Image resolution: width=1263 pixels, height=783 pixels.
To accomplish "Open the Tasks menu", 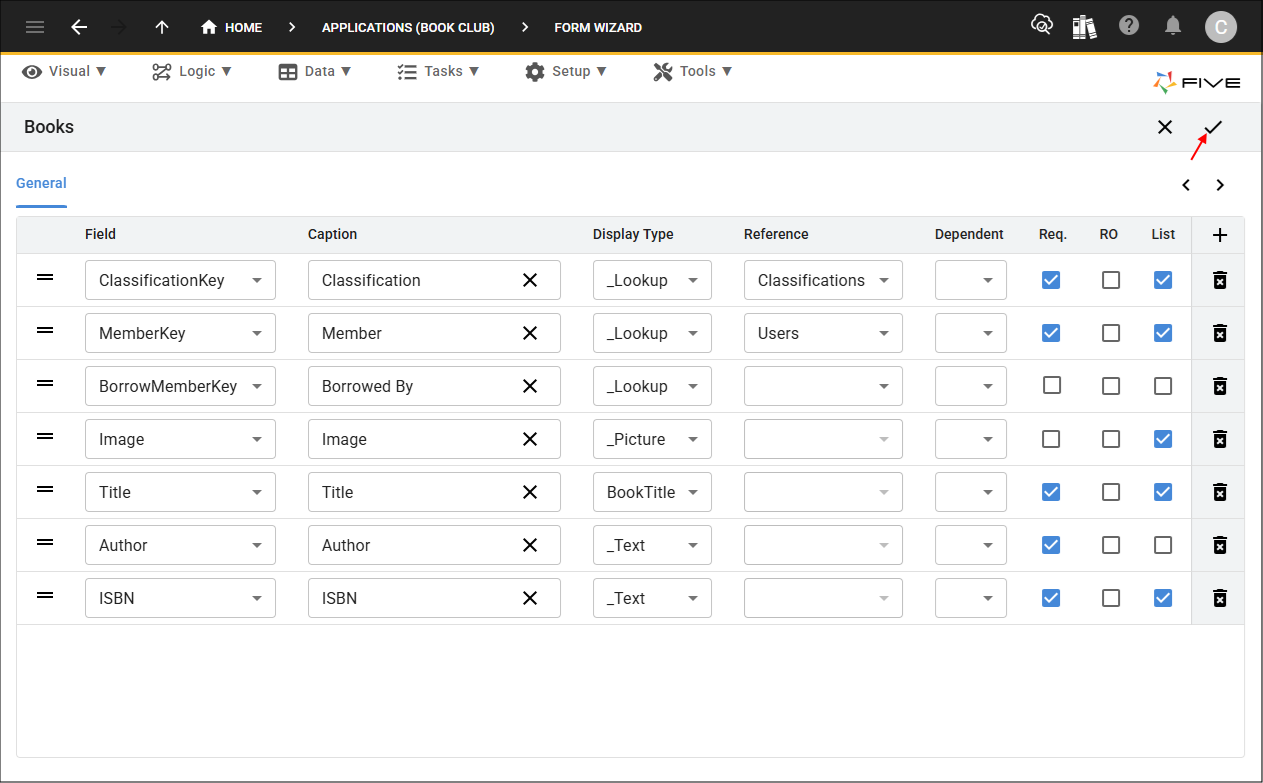I will coord(438,71).
